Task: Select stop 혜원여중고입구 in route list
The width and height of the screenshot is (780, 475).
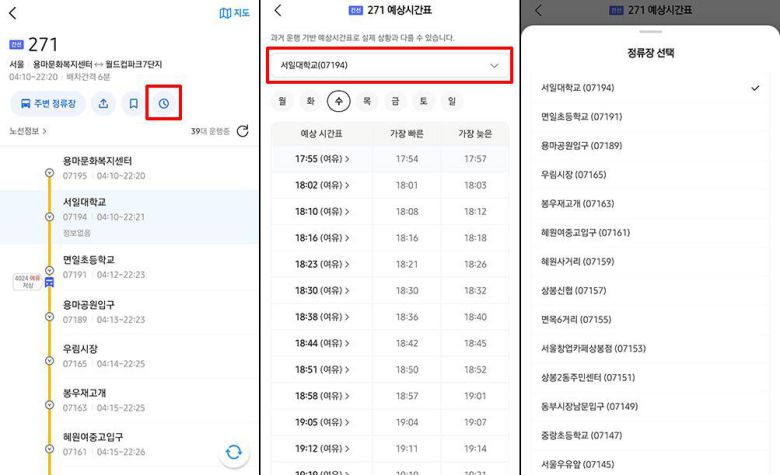Action: [129, 444]
